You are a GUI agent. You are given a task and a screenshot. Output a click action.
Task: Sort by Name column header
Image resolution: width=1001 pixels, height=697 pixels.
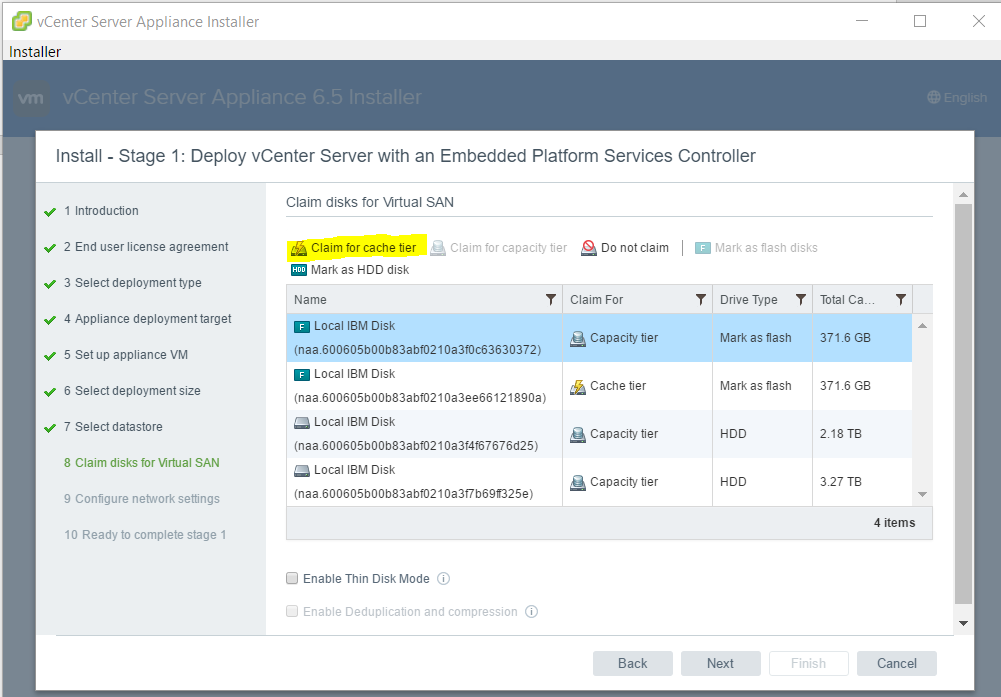click(x=310, y=299)
